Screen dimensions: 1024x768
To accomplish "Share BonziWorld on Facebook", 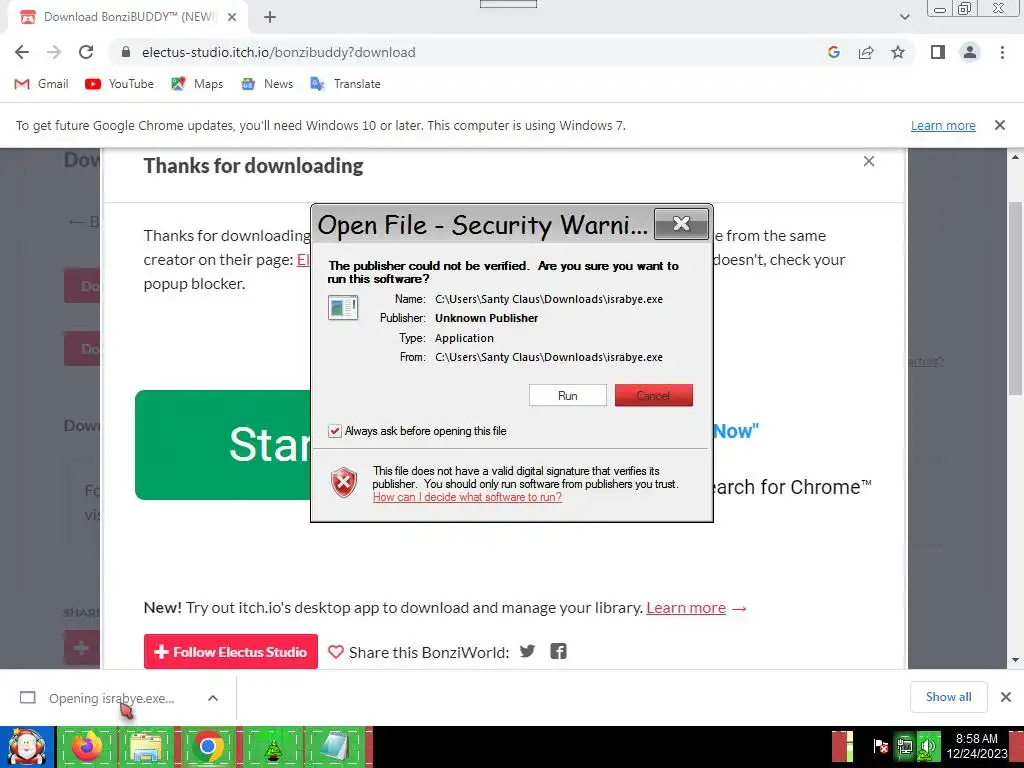I will [x=558, y=651].
